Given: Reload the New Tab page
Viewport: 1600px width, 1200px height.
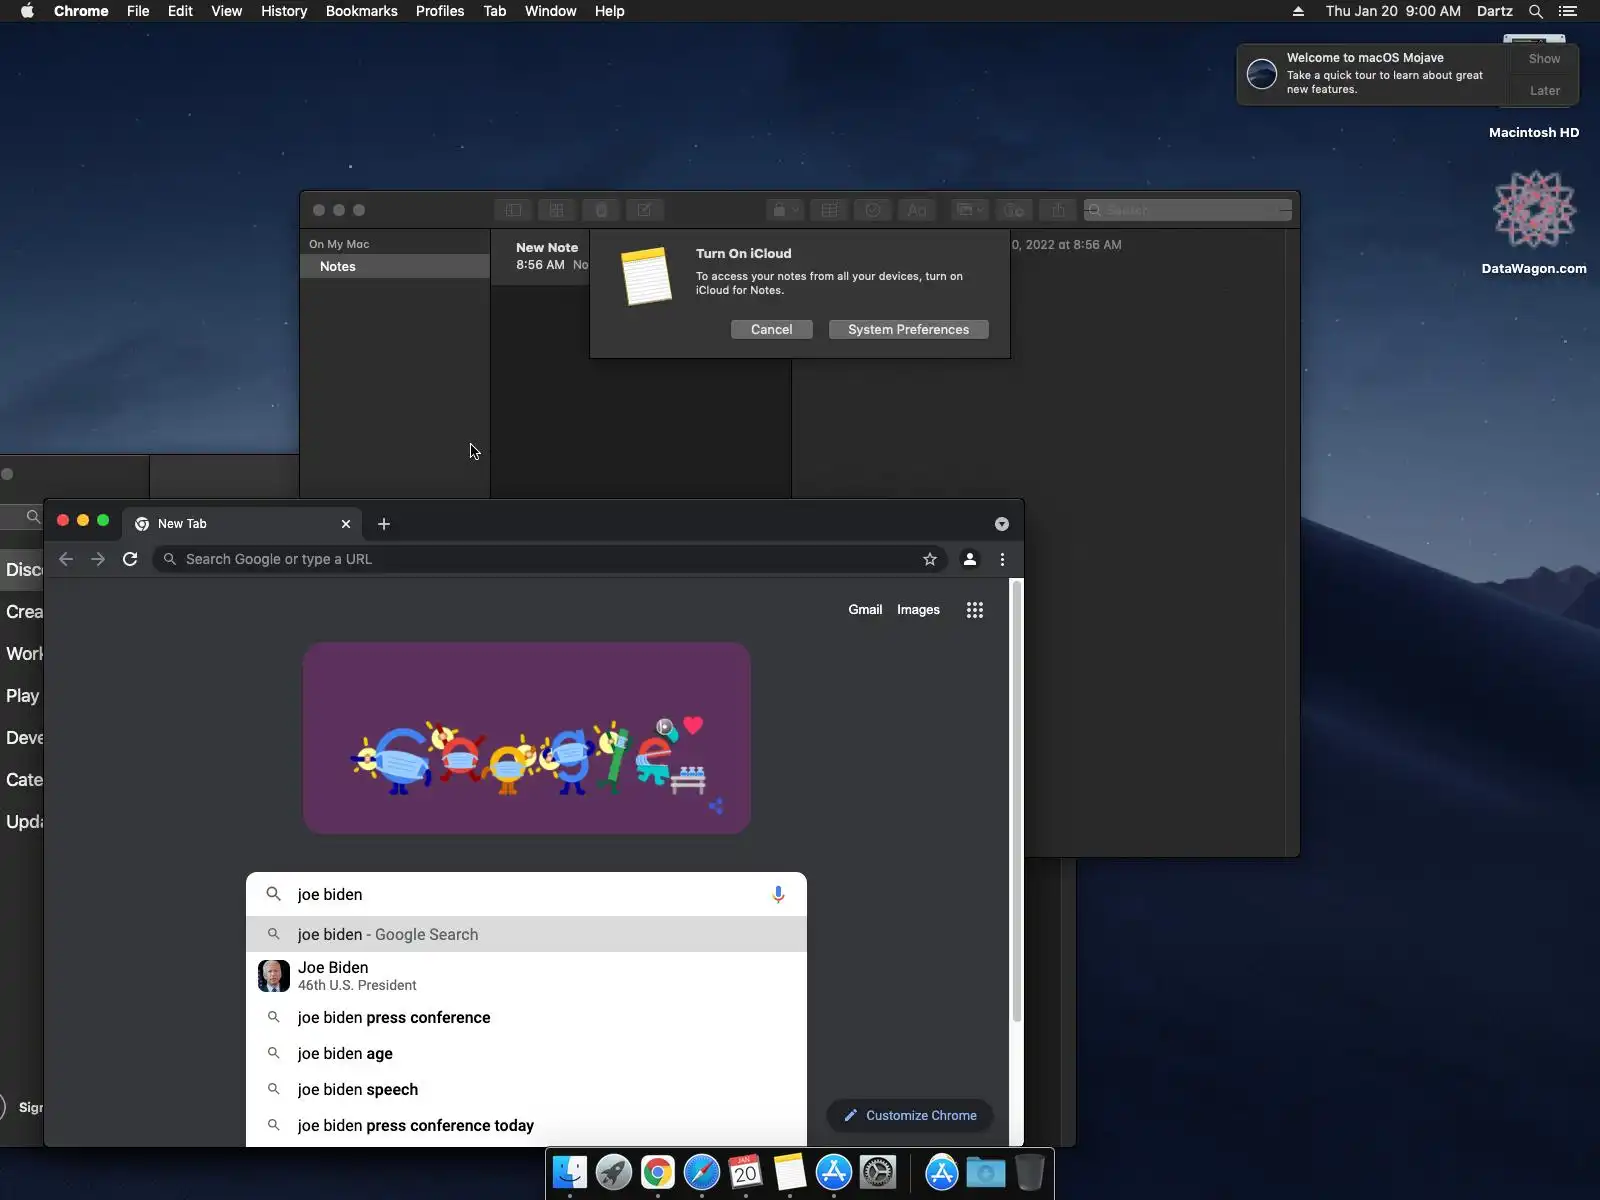Looking at the screenshot, I should (130, 559).
